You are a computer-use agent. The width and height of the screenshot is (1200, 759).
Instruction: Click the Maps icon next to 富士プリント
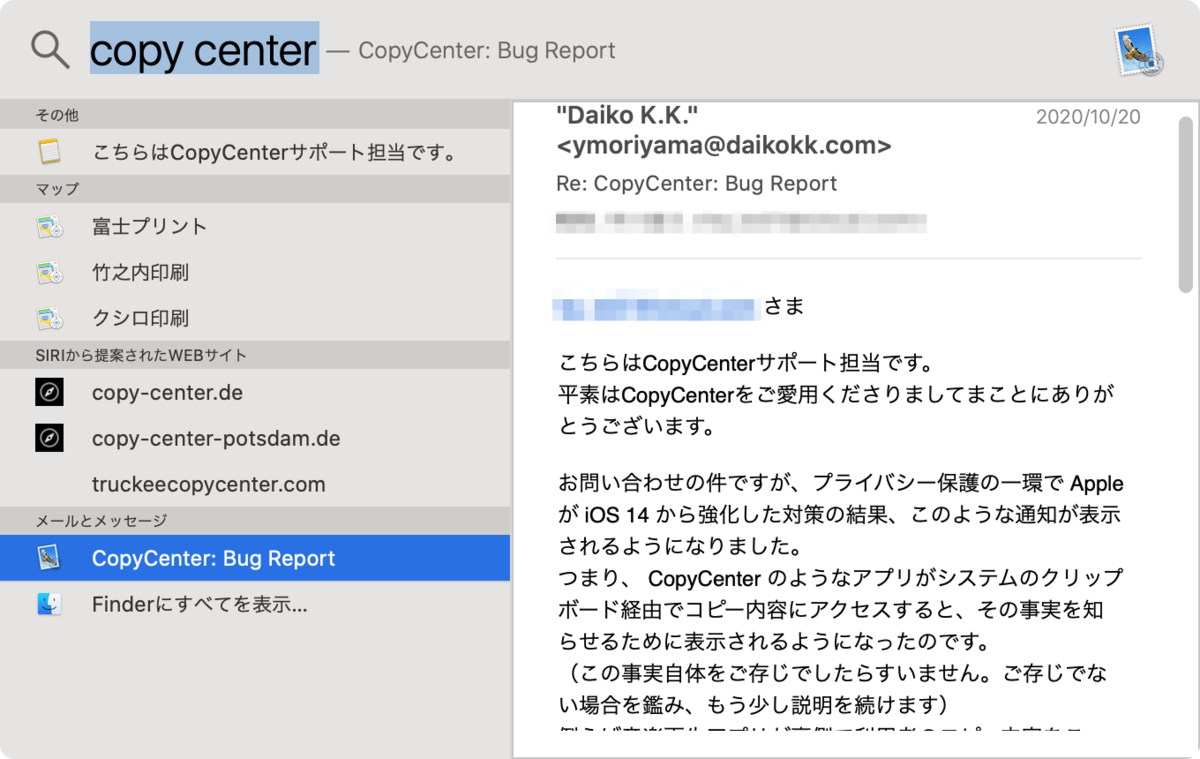49,226
